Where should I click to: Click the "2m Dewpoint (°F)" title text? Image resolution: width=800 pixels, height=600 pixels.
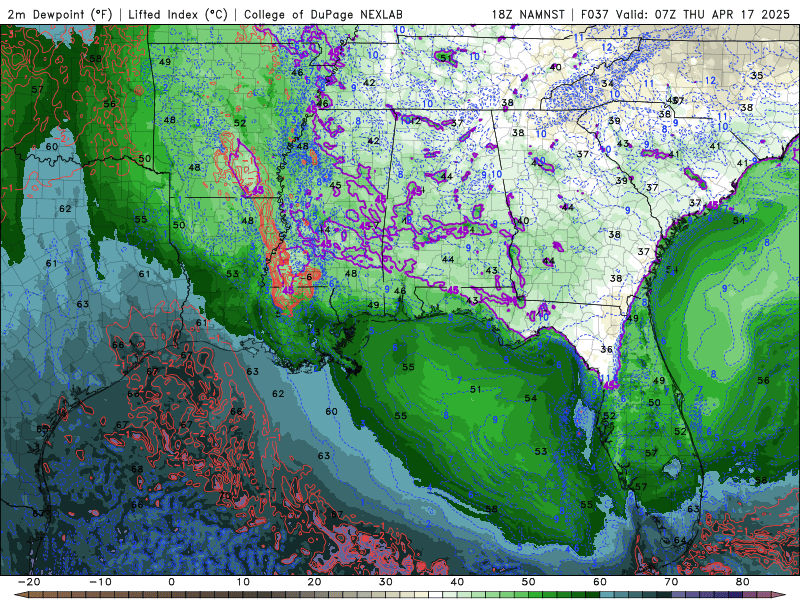pos(60,14)
